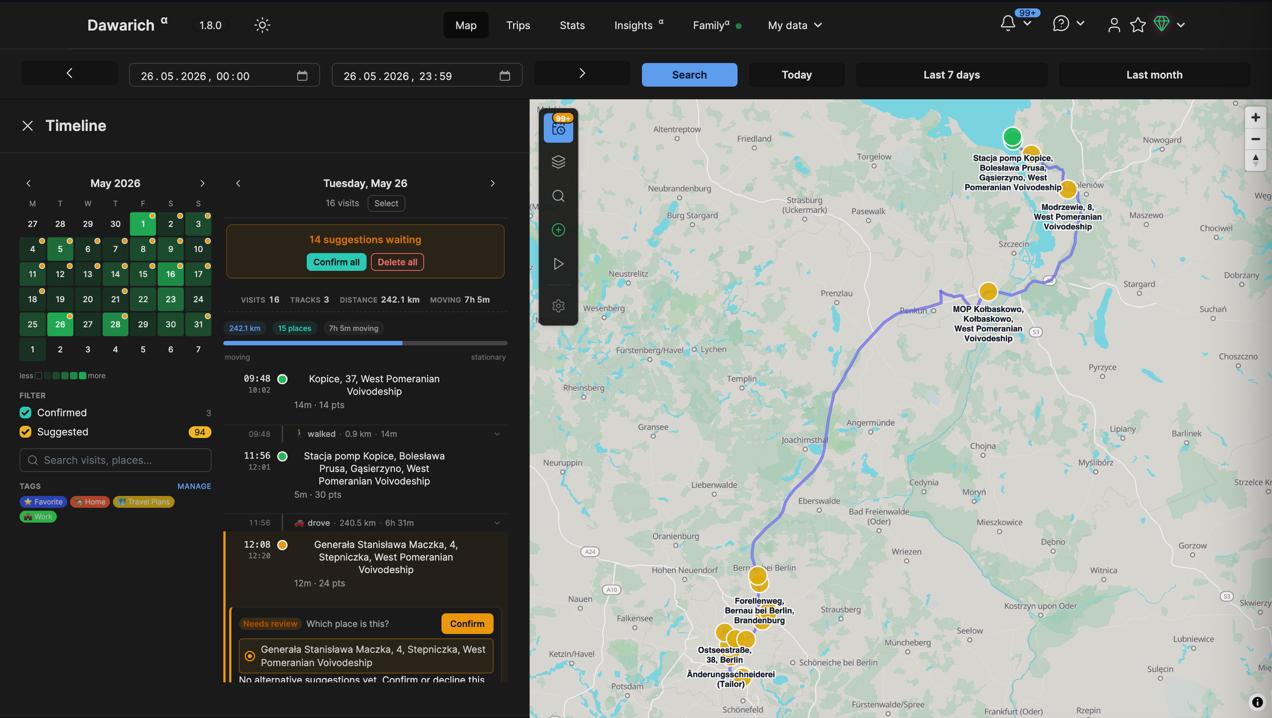Confirm the Needs review place
Screen dimensions: 1272x718
[467, 624]
